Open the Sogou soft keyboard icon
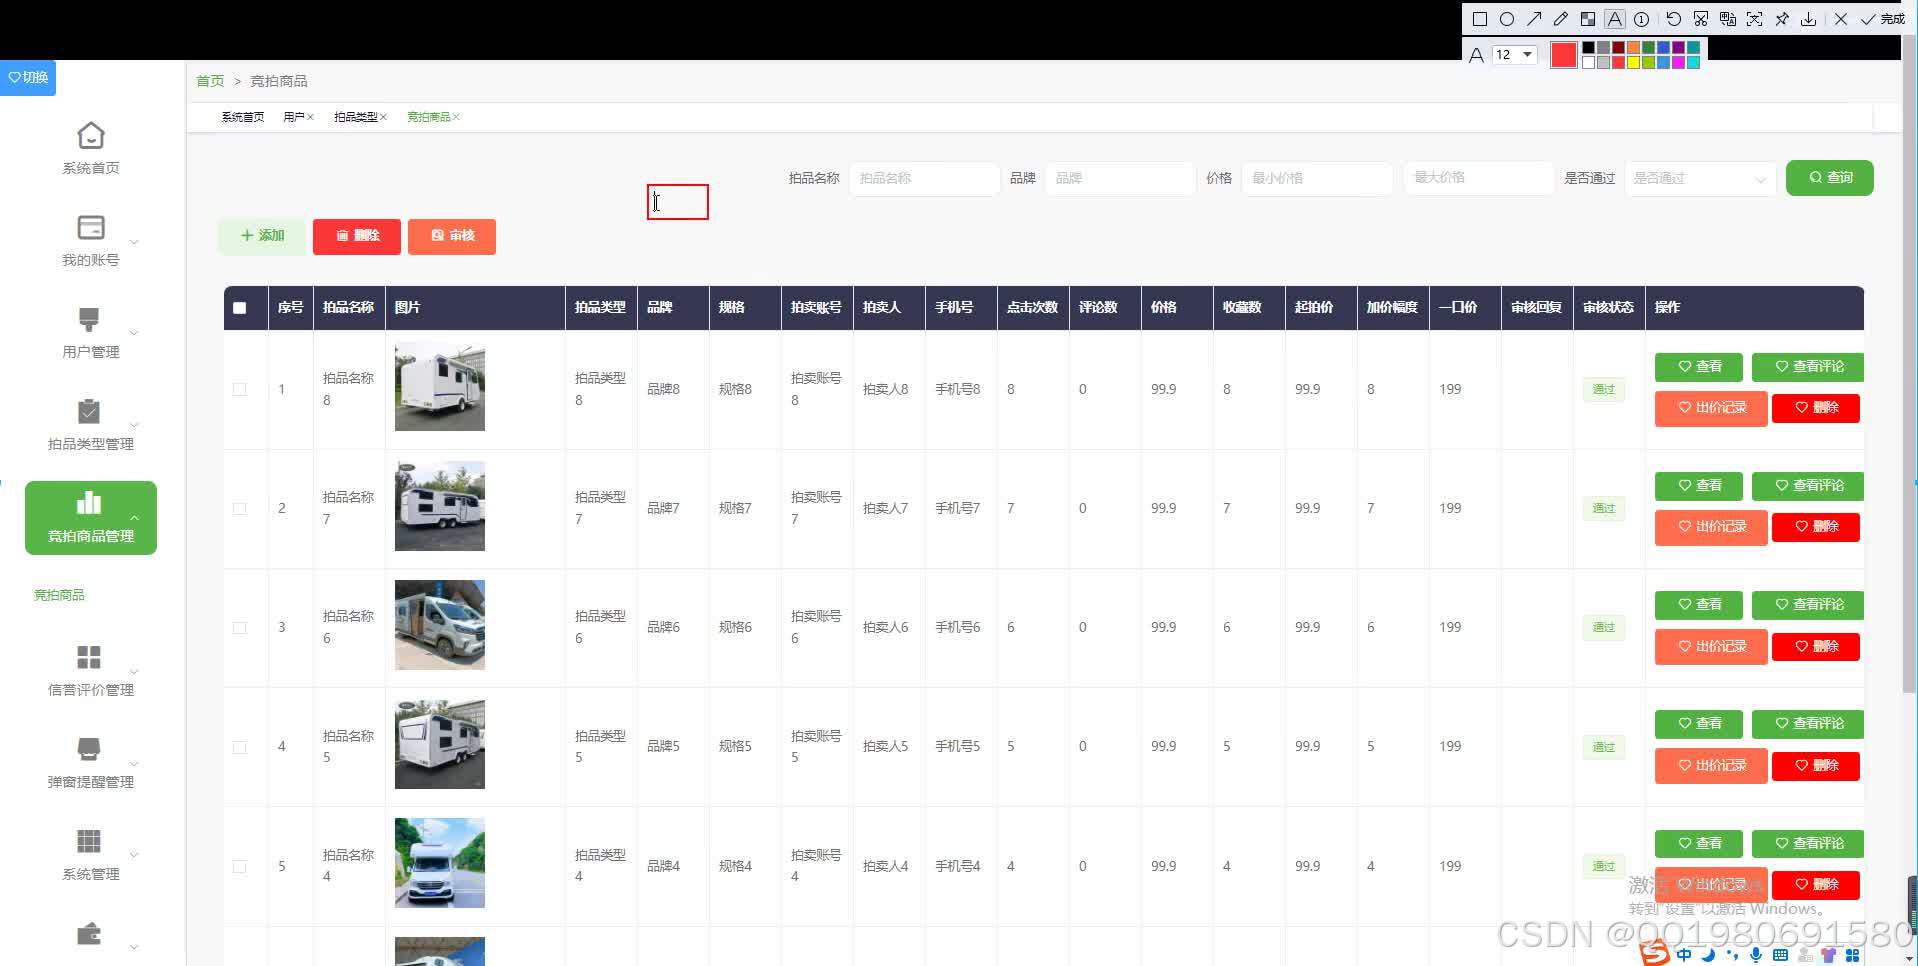 tap(1780, 955)
